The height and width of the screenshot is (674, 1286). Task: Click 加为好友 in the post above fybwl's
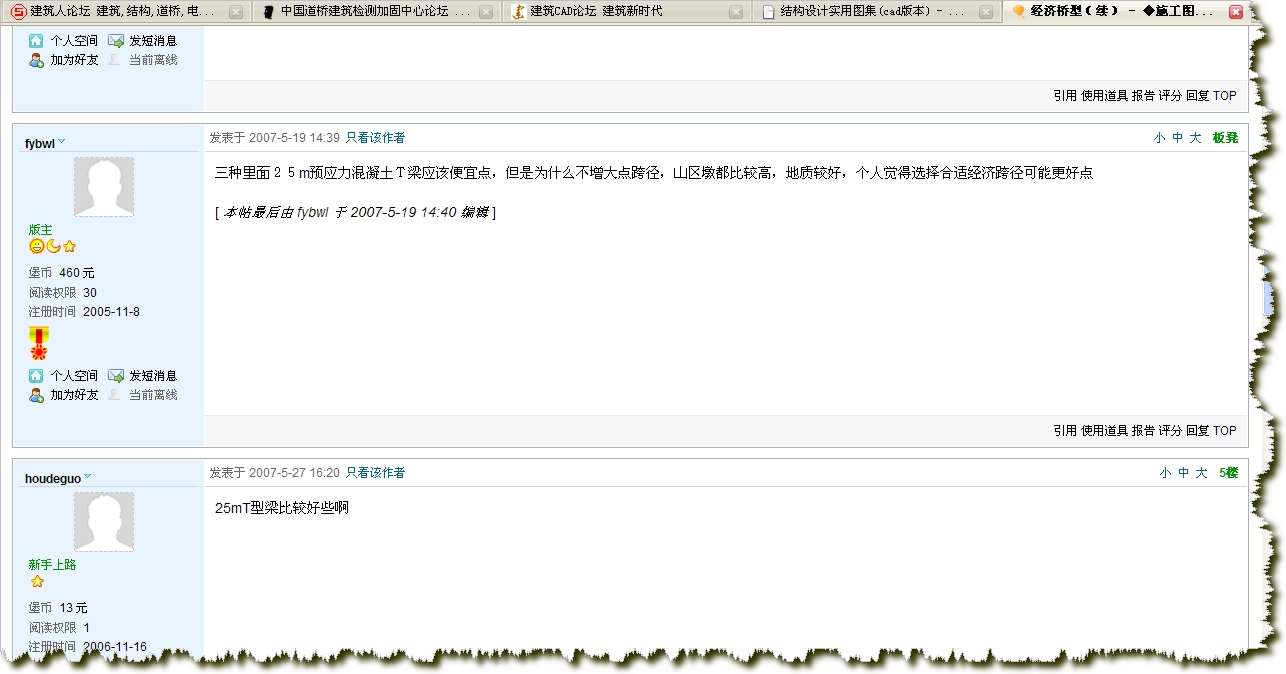[74, 60]
